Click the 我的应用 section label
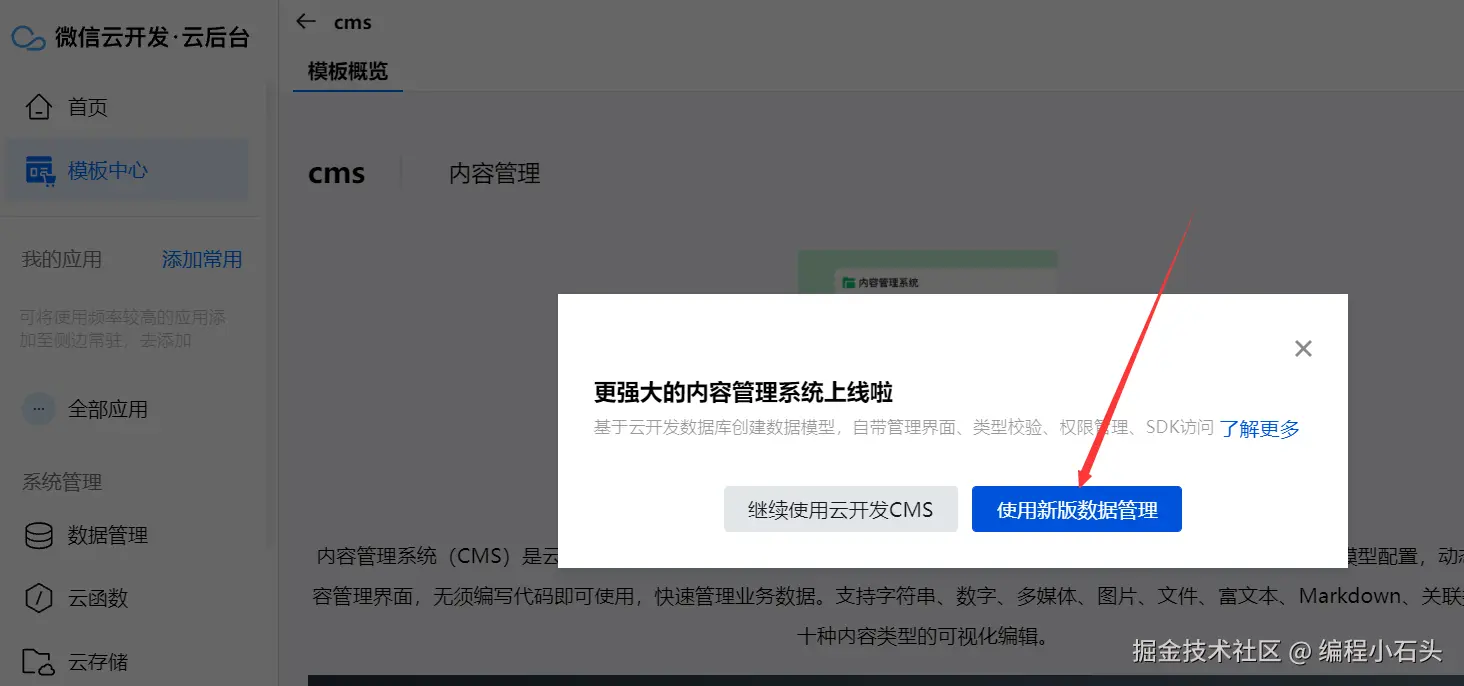 point(62,259)
